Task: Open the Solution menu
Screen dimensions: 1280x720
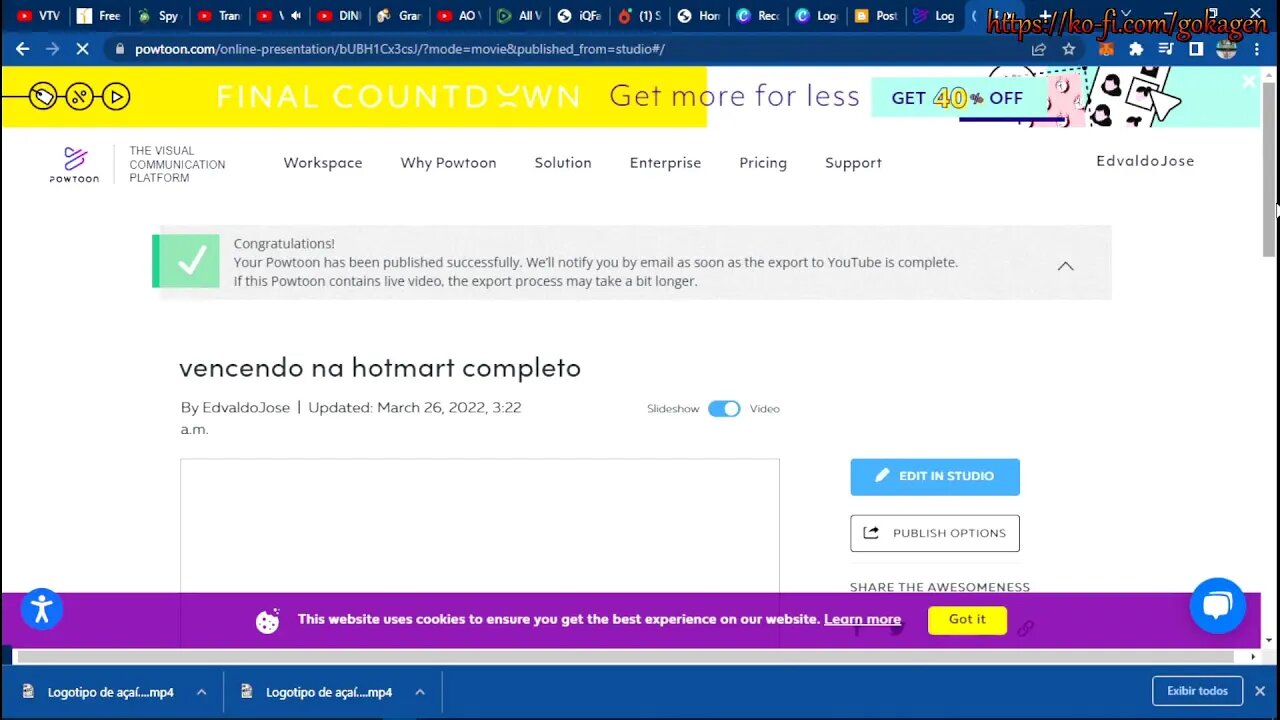Action: coord(563,163)
